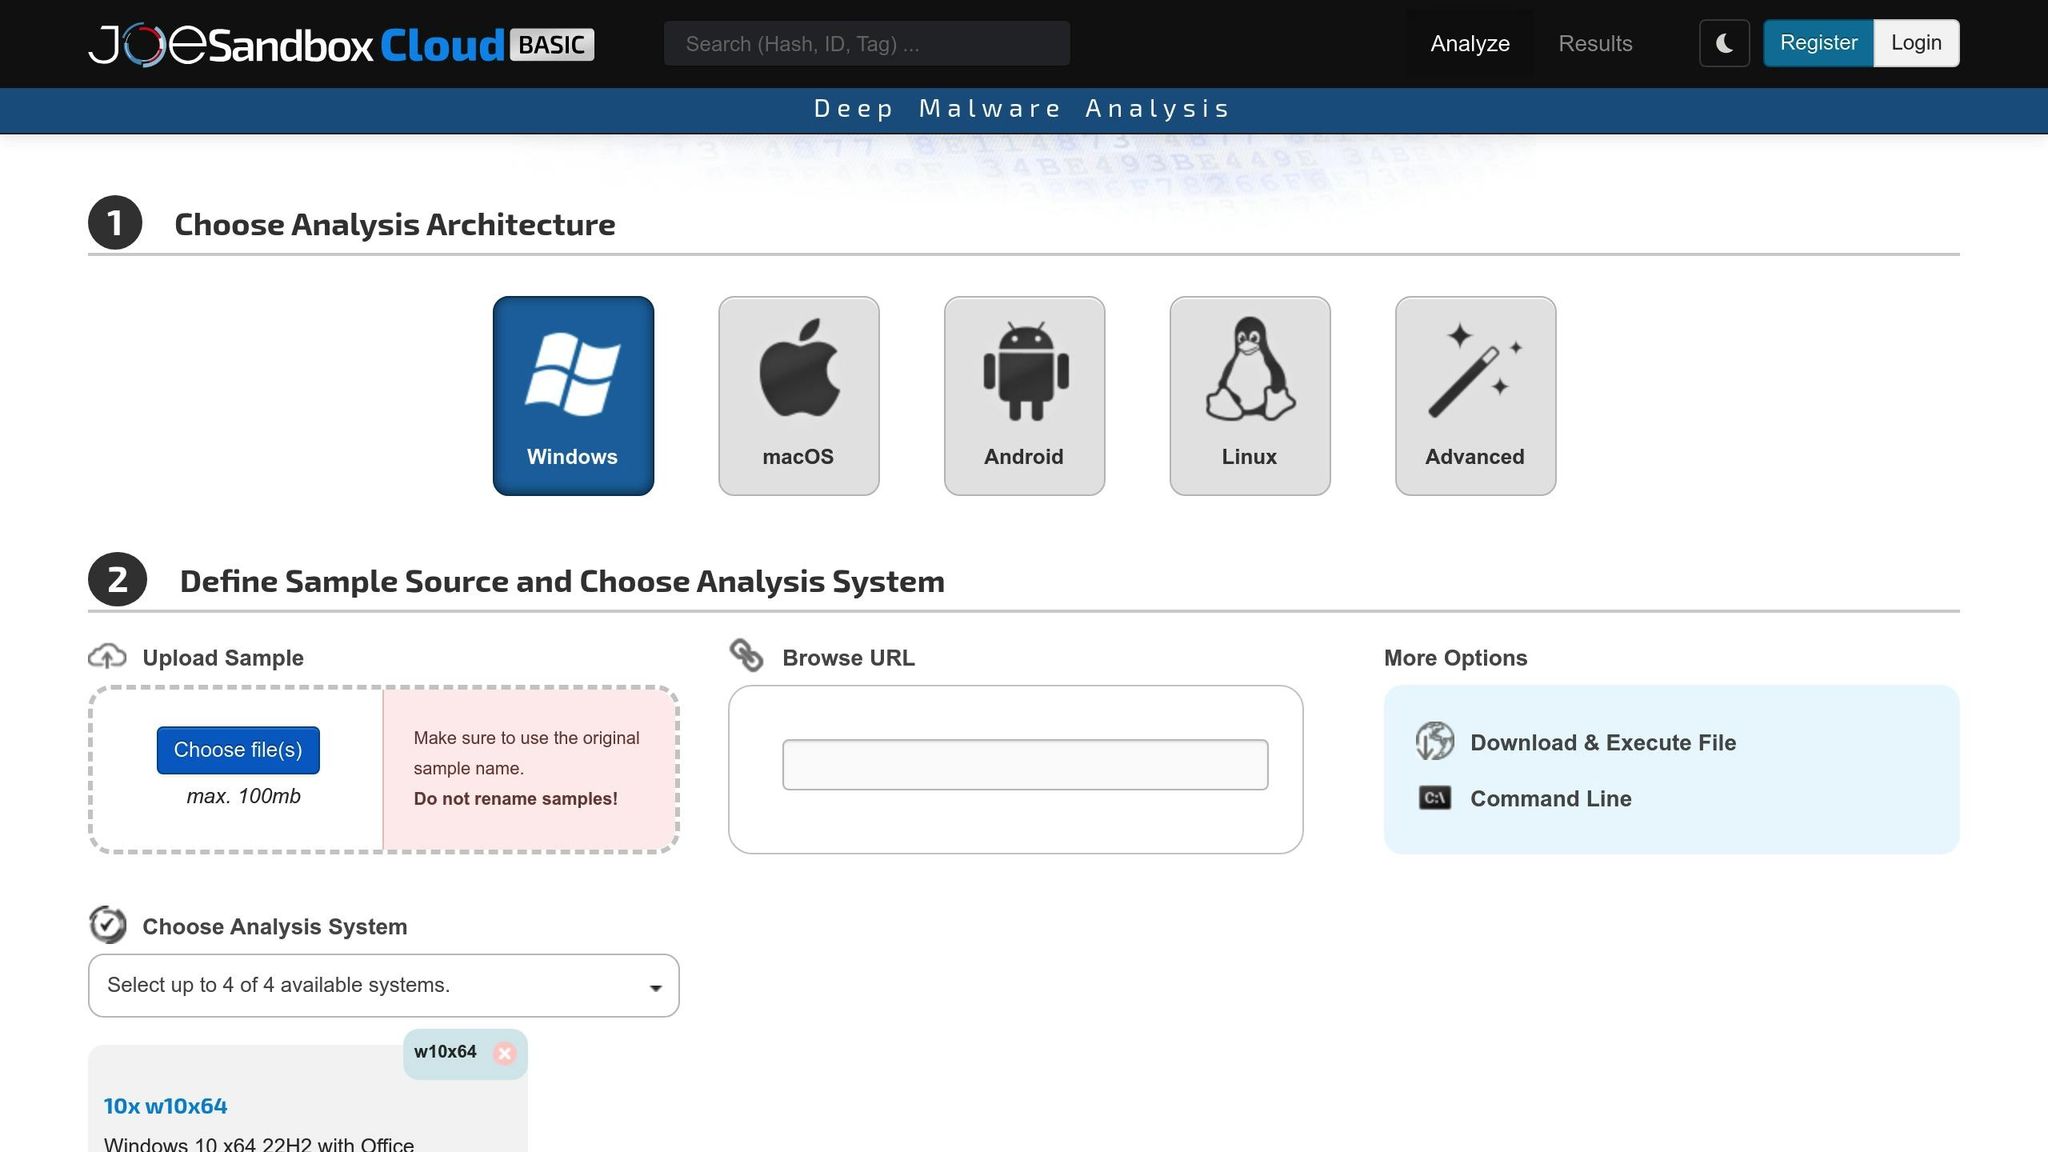This screenshot has height=1152, width=2048.
Task: Click the Browse URL chain link icon
Action: click(x=746, y=656)
